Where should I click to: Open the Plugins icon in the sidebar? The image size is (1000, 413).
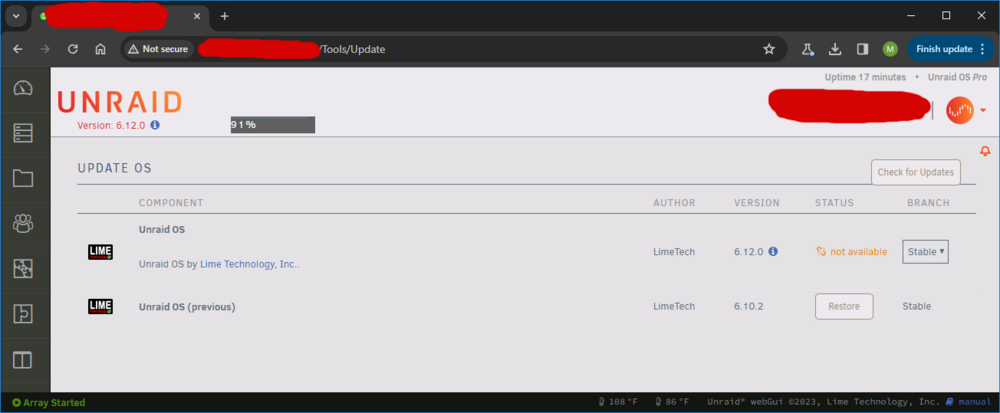point(23,314)
